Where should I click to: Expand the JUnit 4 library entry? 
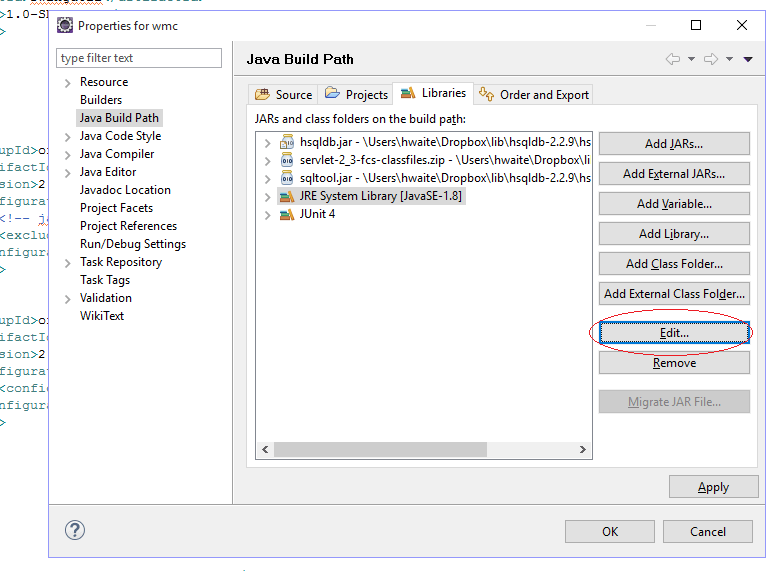pos(267,215)
